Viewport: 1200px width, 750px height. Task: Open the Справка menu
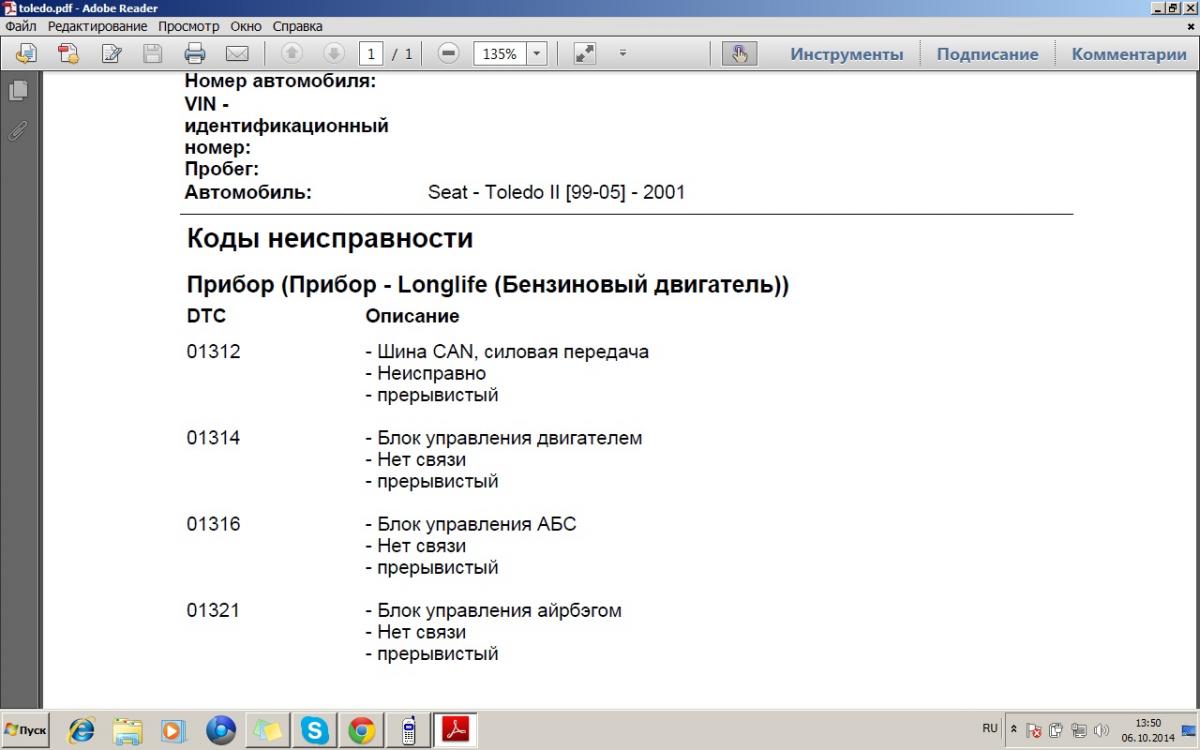tap(298, 26)
